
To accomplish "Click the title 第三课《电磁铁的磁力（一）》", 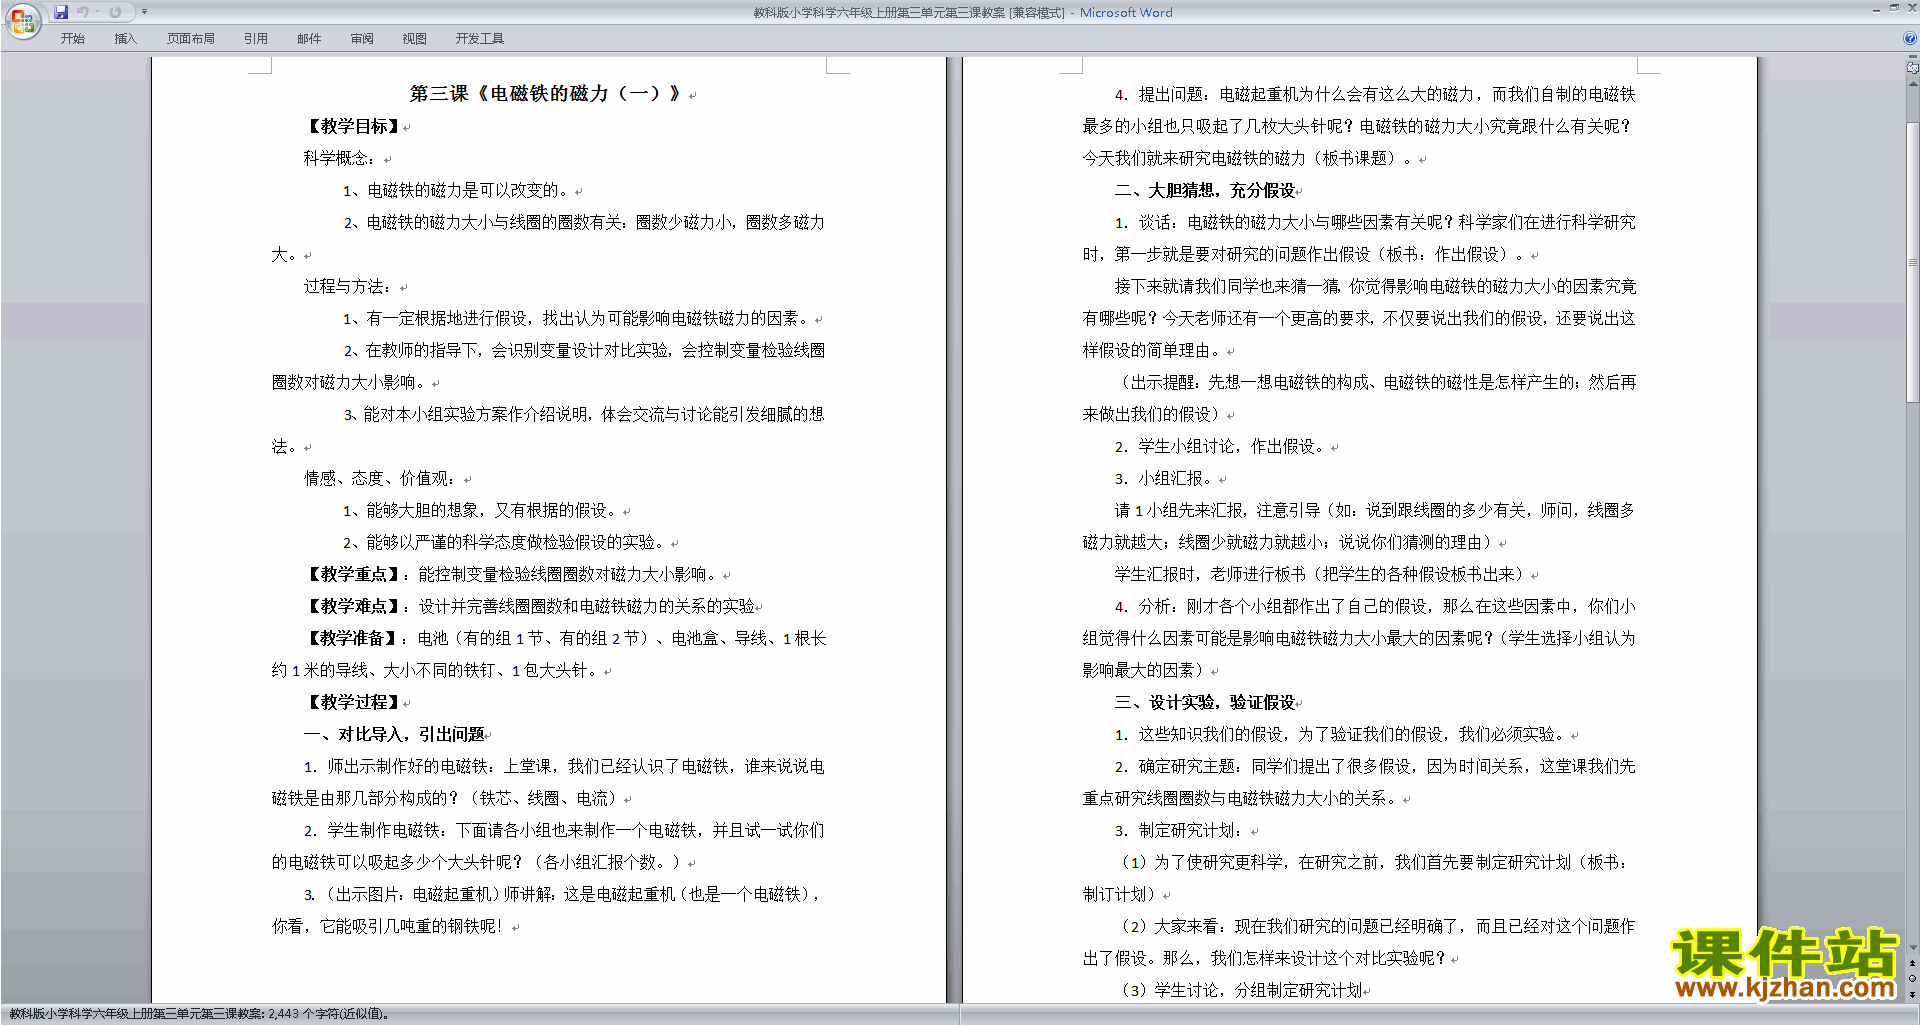I will (546, 94).
